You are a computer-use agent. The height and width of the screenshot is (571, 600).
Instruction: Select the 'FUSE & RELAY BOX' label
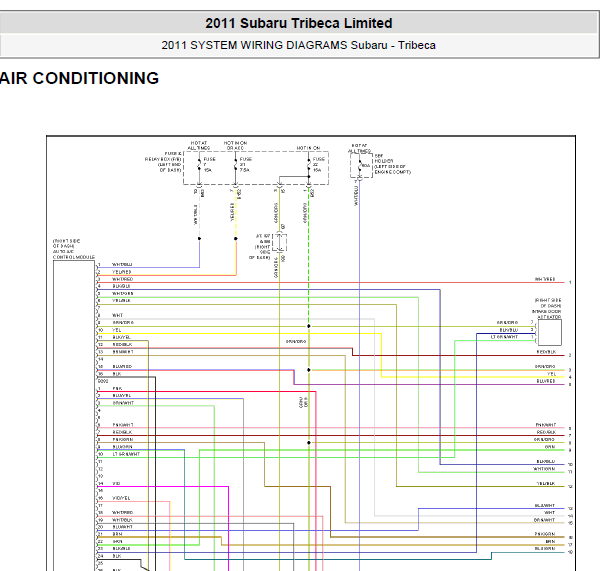[163, 162]
